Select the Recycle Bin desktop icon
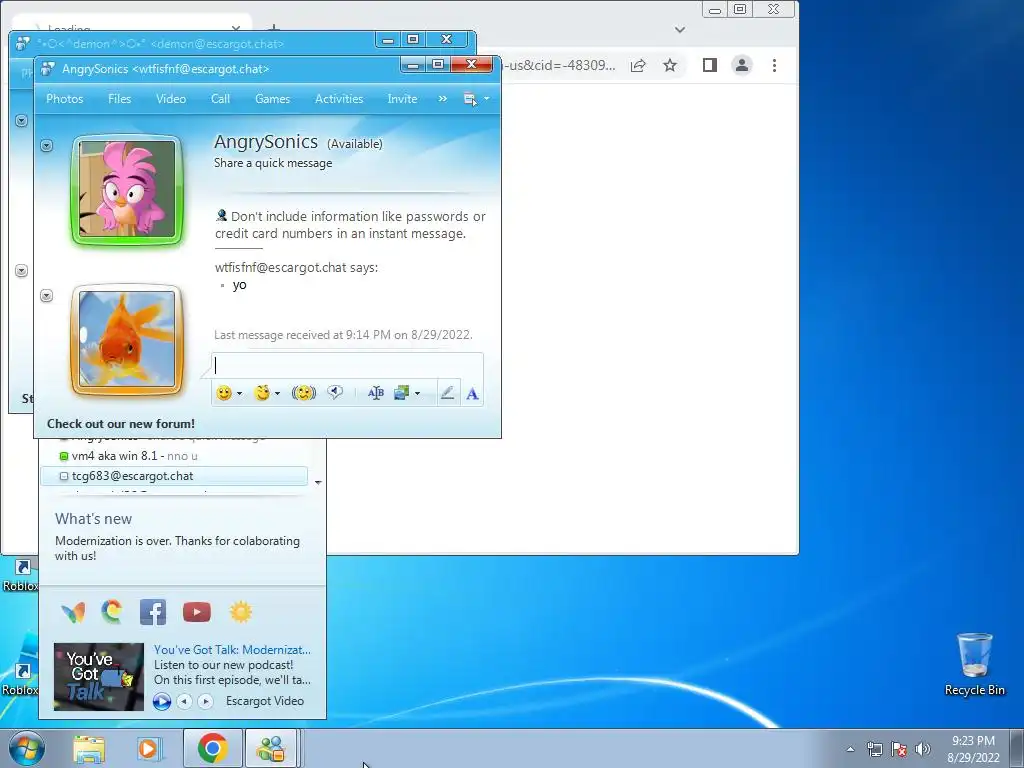 [x=974, y=665]
